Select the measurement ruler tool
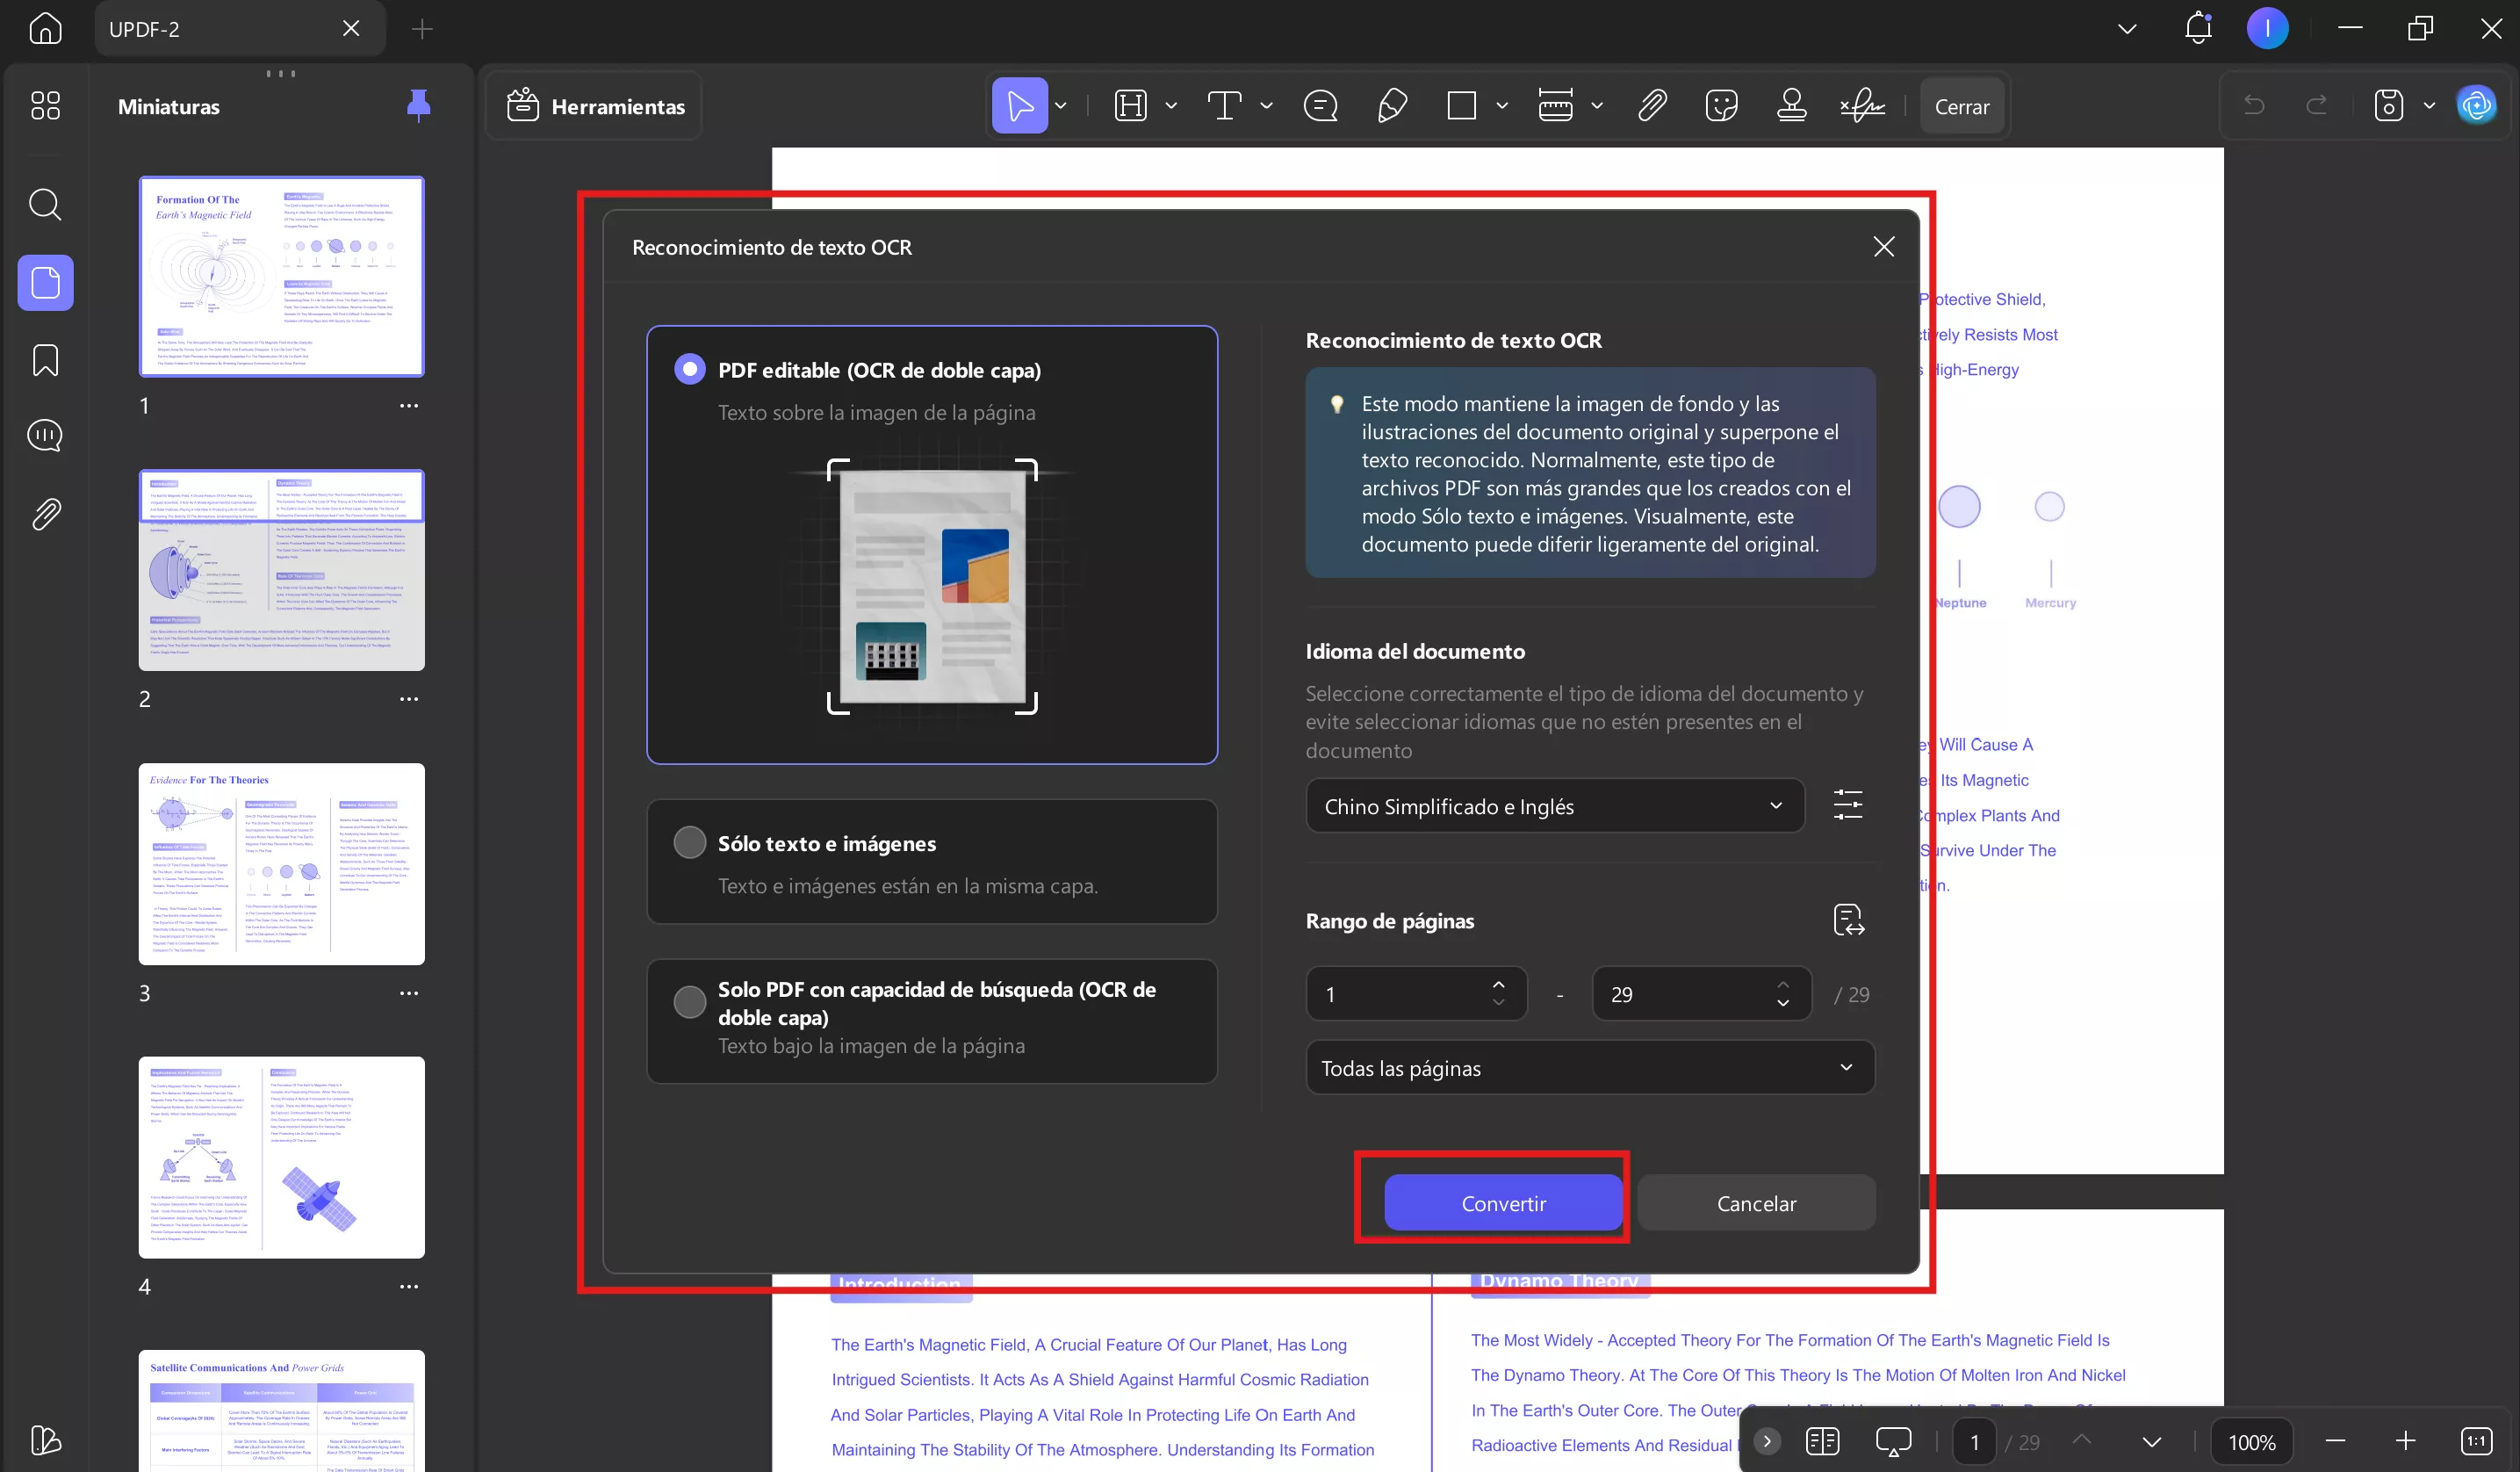2520x1472 pixels. pyautogui.click(x=1555, y=105)
